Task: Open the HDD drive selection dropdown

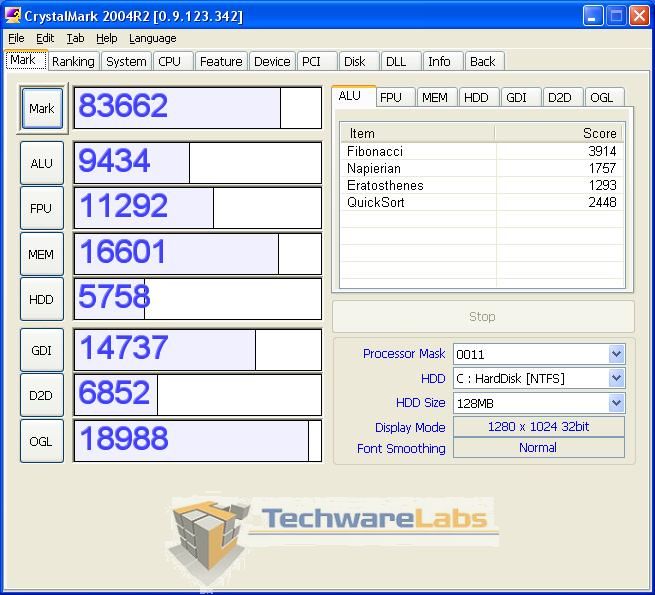Action: (616, 378)
